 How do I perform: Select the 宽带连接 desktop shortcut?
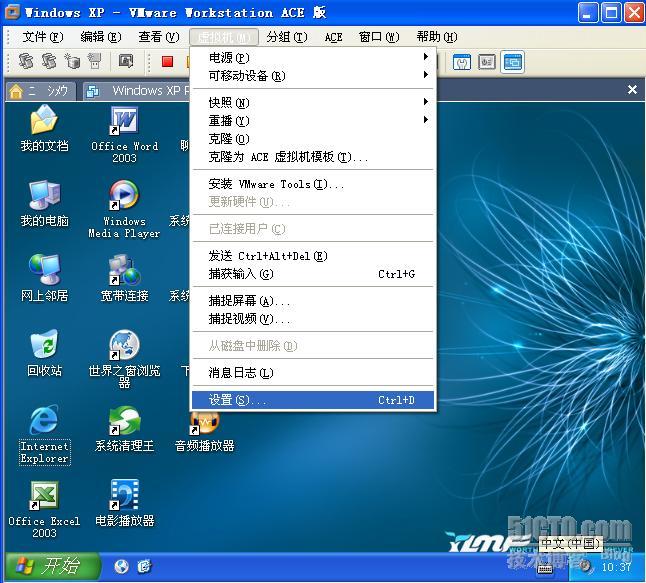[124, 279]
